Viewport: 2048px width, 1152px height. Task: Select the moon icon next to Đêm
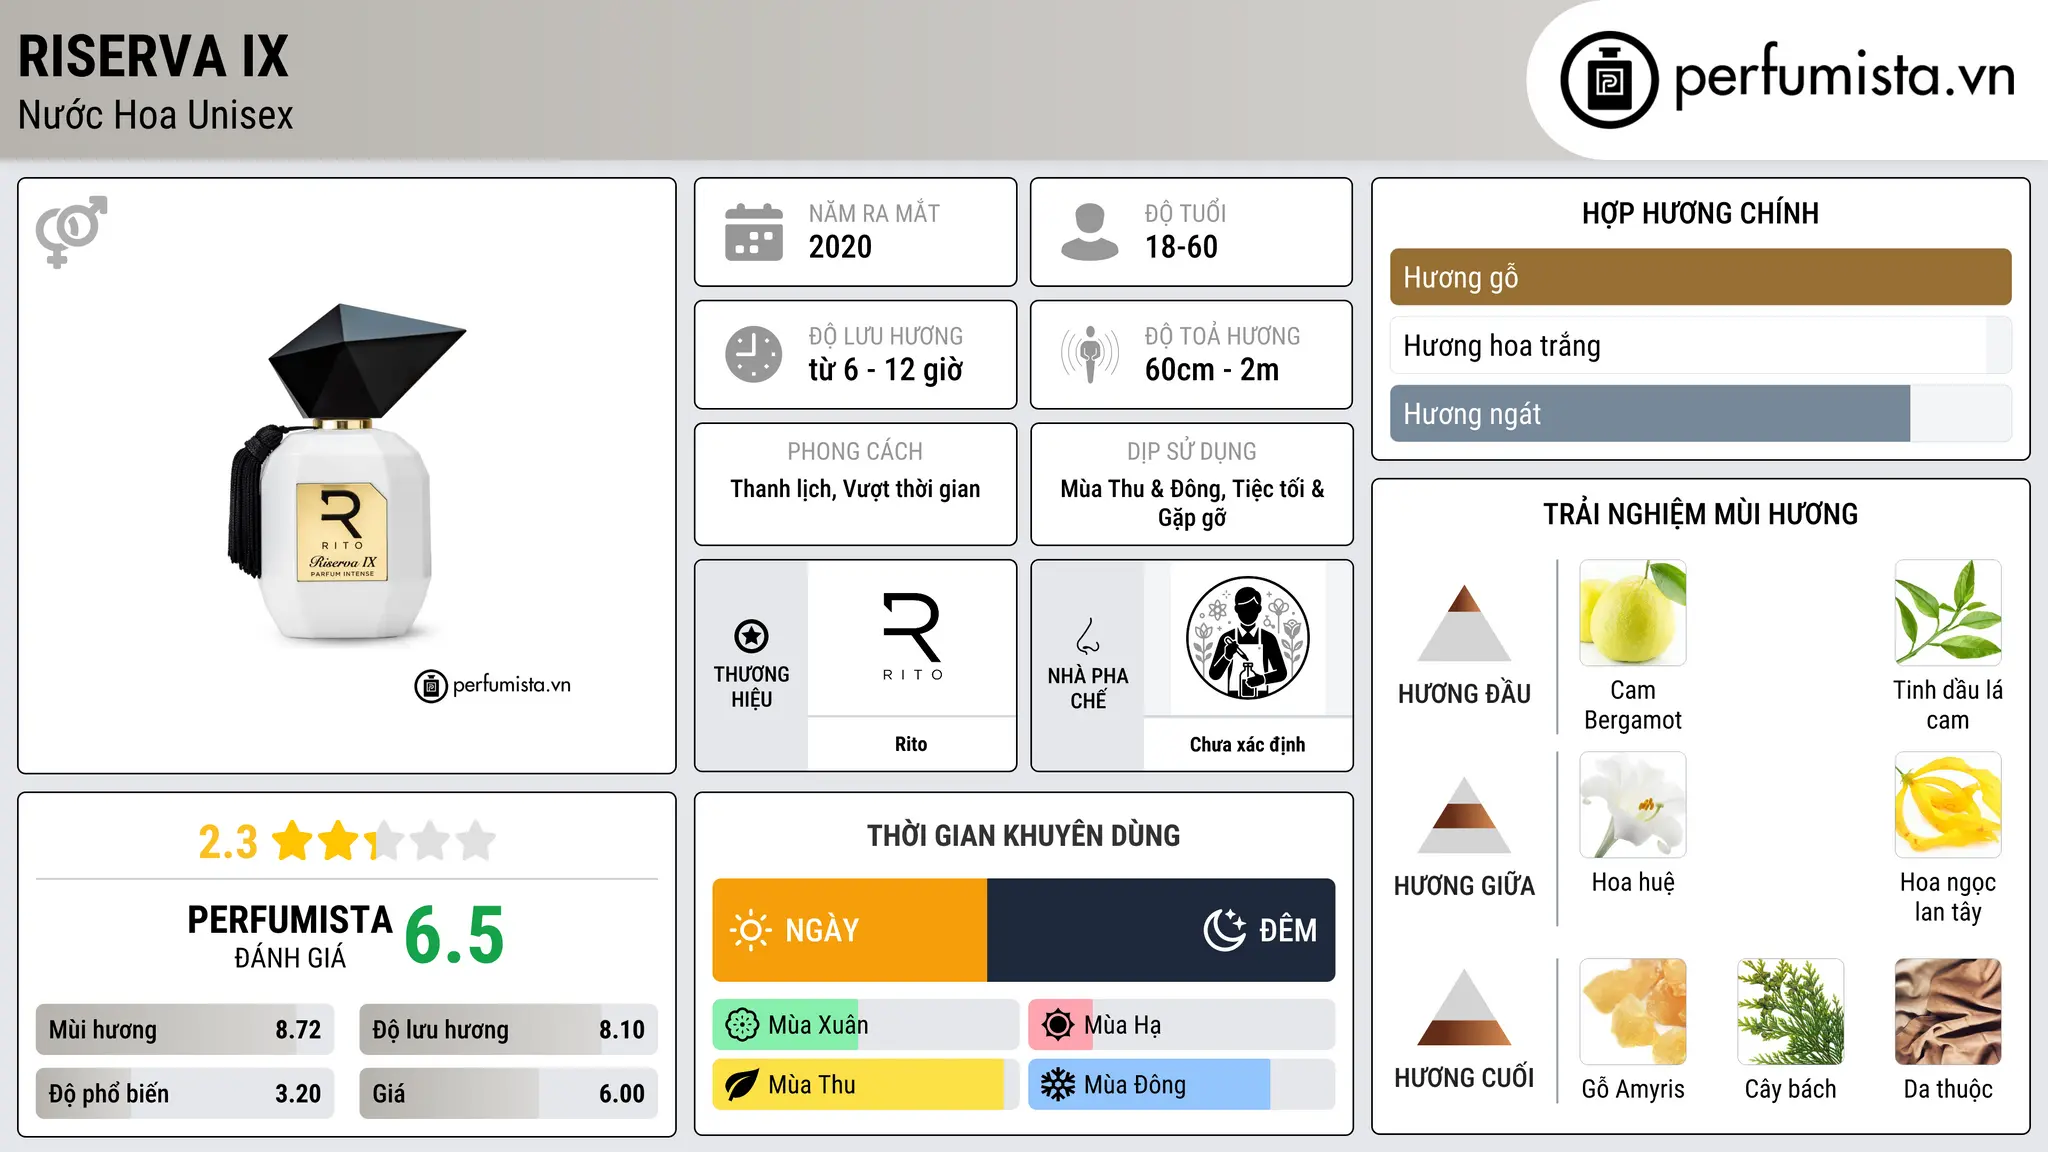pos(1224,930)
